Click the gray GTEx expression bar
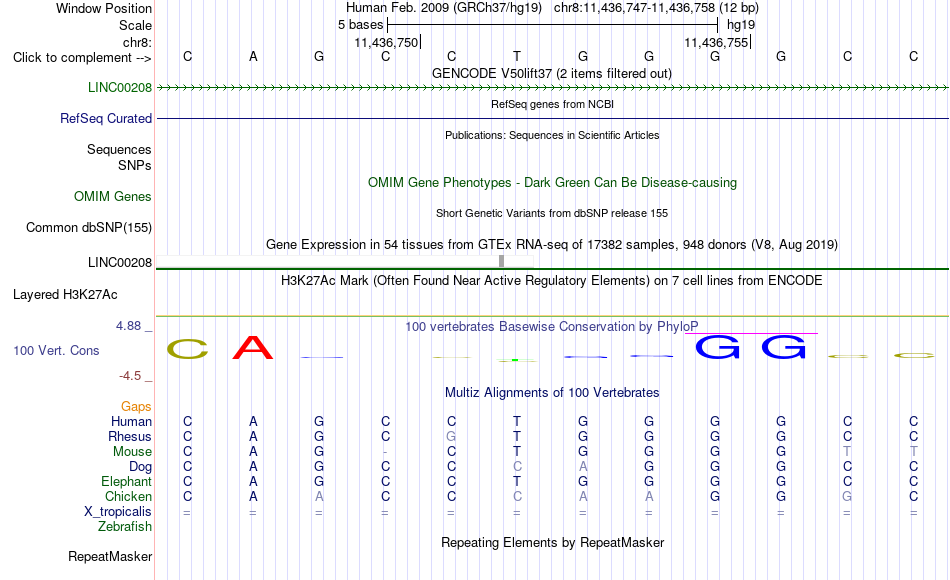 501,261
